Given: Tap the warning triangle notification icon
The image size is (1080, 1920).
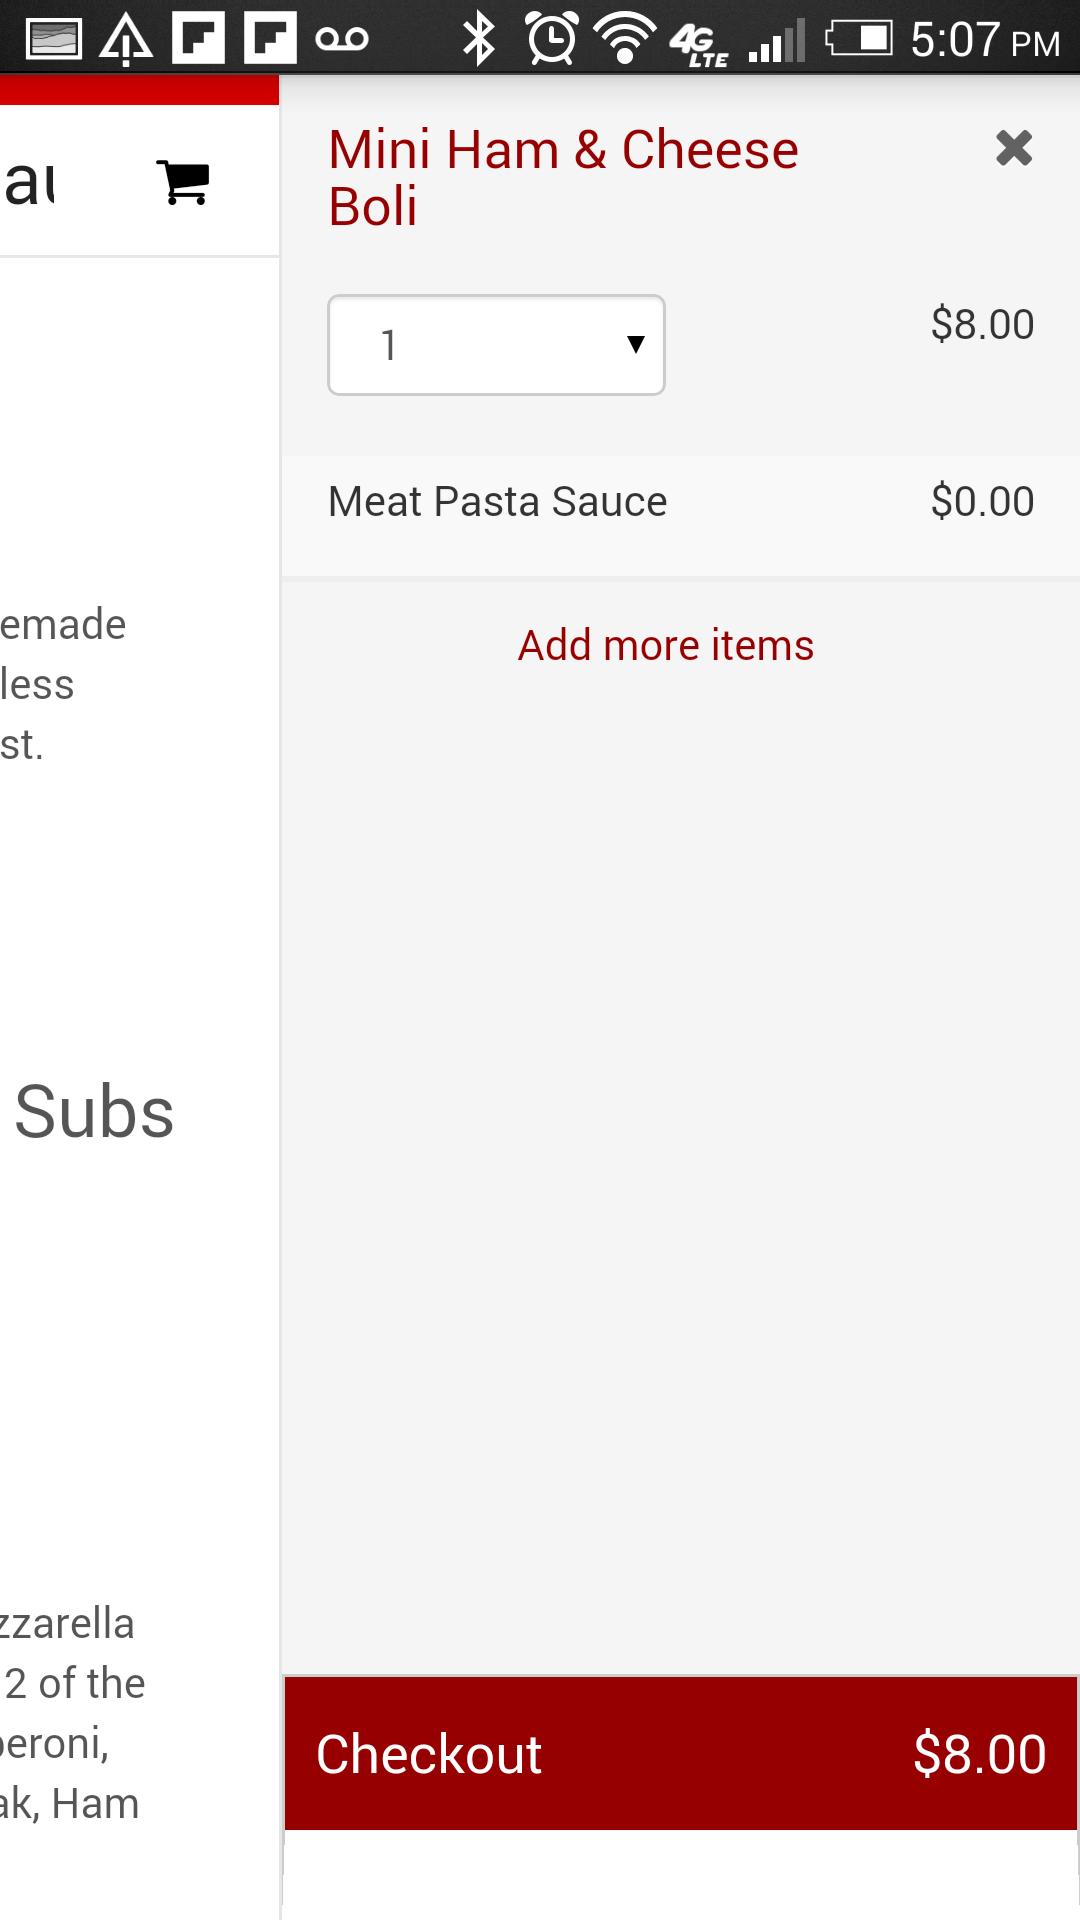Looking at the screenshot, I should (x=126, y=40).
